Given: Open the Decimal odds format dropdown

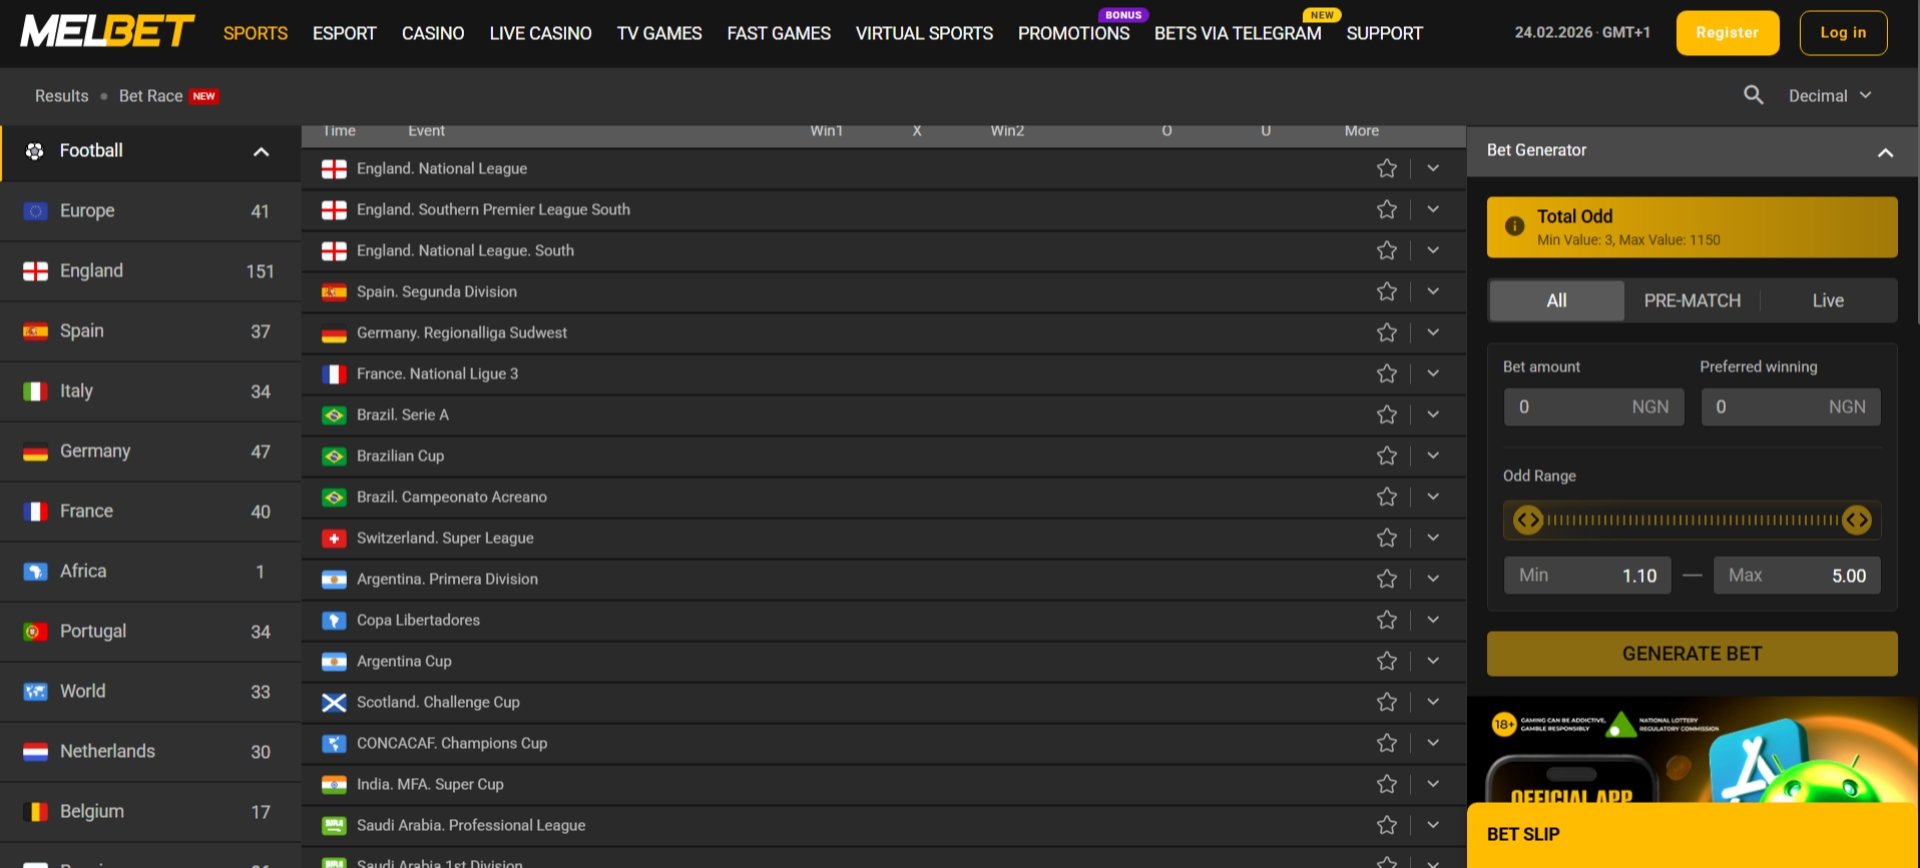Looking at the screenshot, I should click(x=1829, y=95).
